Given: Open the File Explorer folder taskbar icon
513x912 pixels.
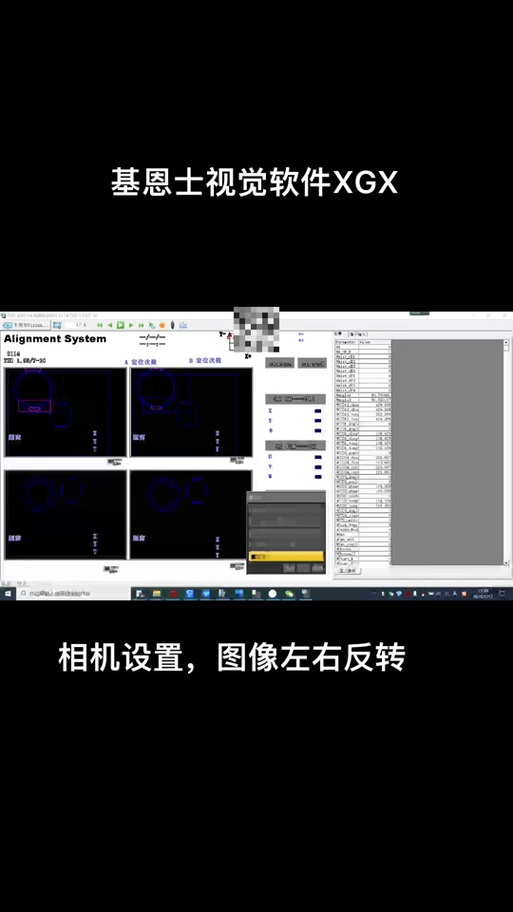Looking at the screenshot, I should tap(156, 593).
